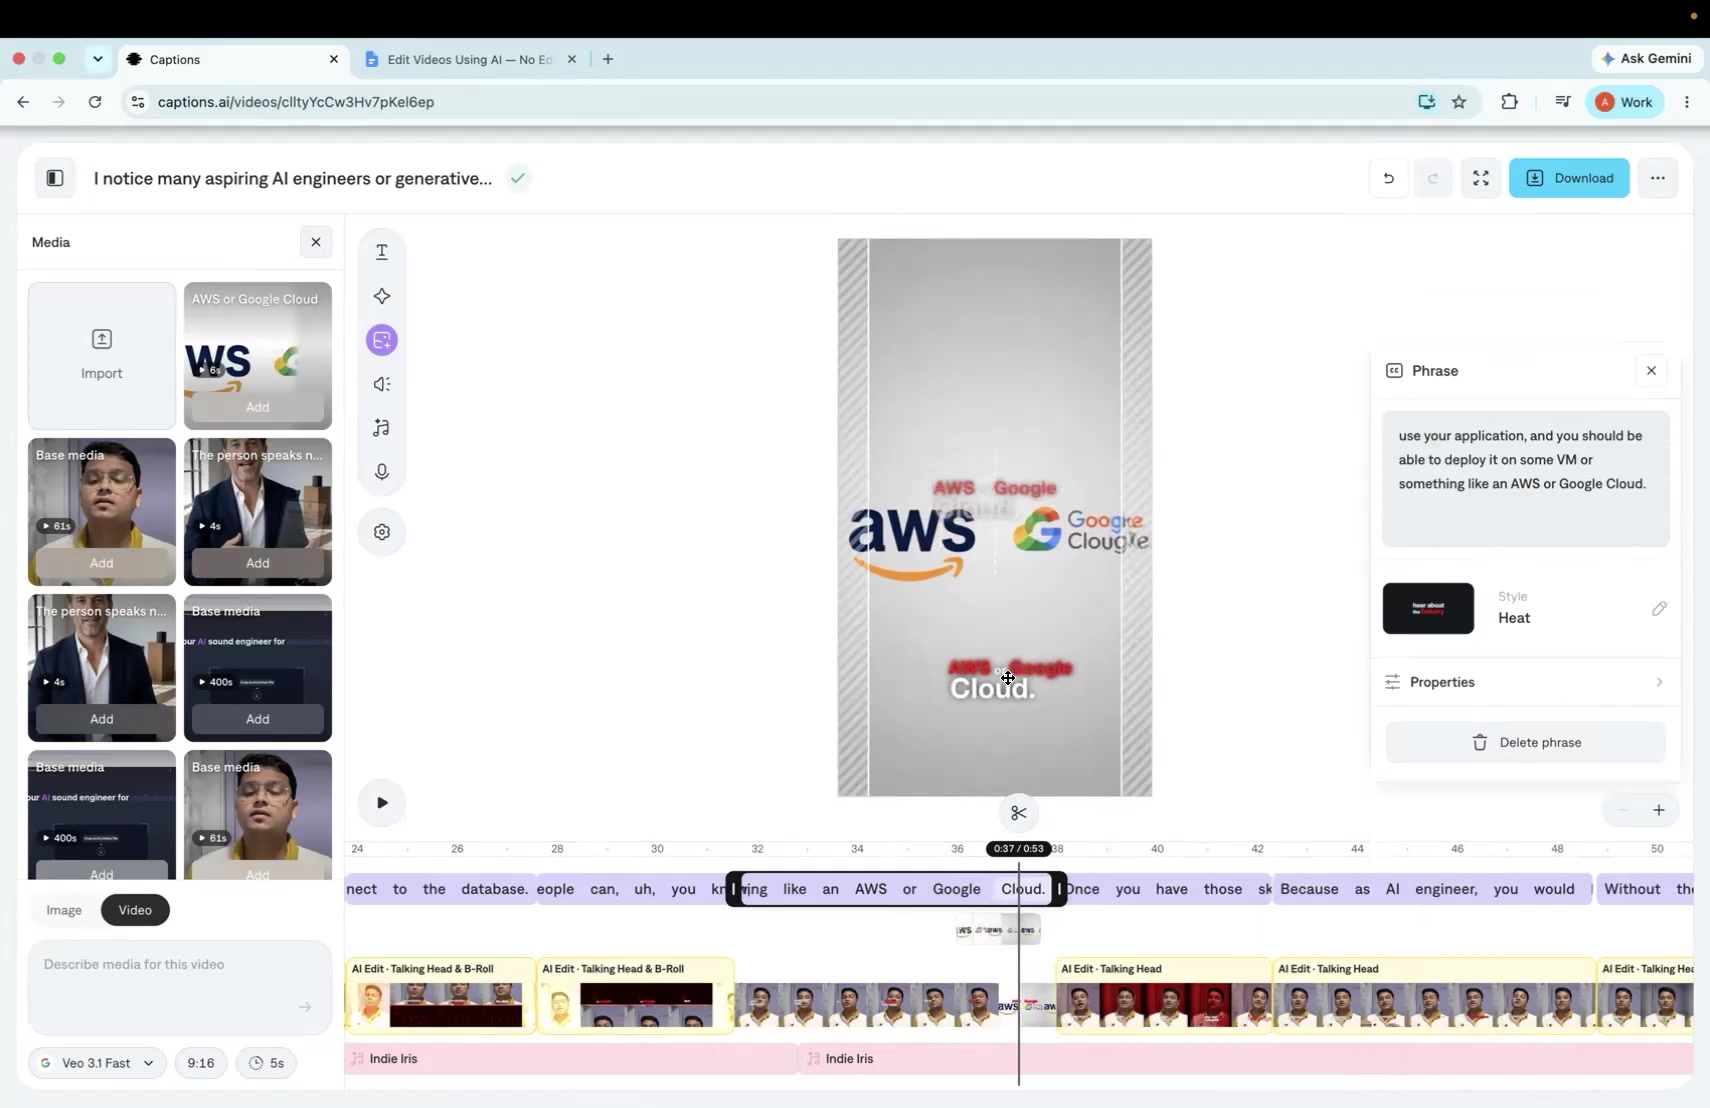Edit the Heat style pencil icon
Image resolution: width=1710 pixels, height=1108 pixels.
1659,608
